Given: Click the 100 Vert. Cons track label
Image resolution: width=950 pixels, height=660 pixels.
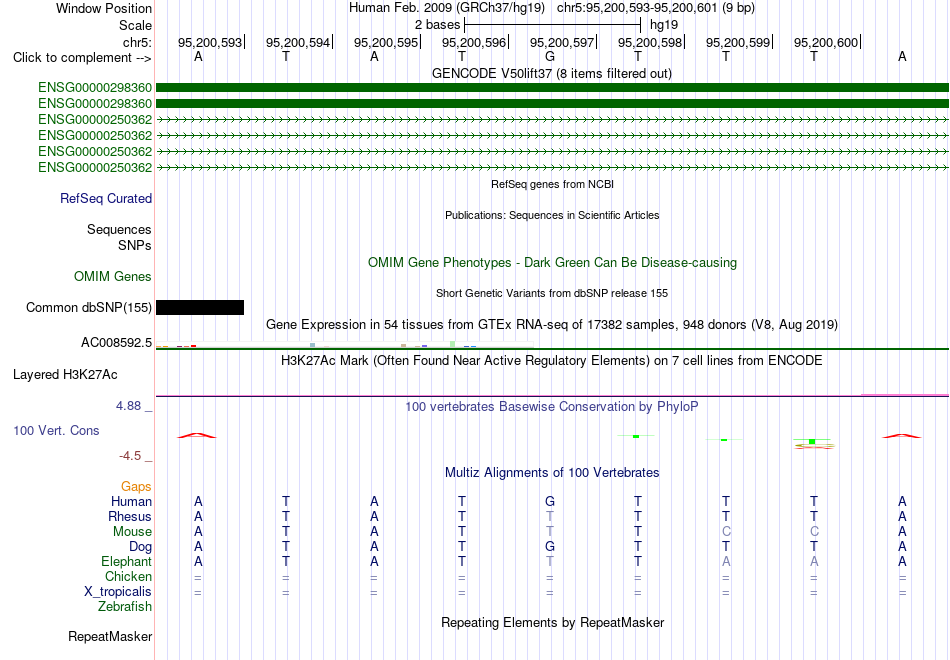Looking at the screenshot, I should point(56,430).
